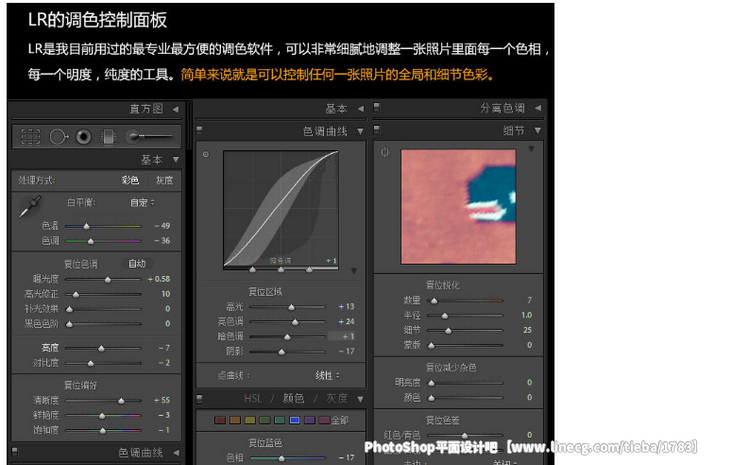This screenshot has width=750, height=465.
Task: Click 复位减少杂色 to reset noise reduction
Action: pyautogui.click(x=451, y=367)
